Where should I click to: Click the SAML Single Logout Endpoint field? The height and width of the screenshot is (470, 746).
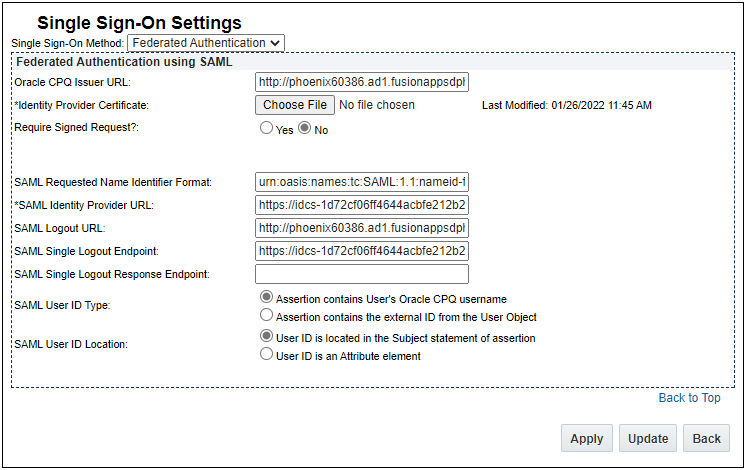tap(362, 251)
